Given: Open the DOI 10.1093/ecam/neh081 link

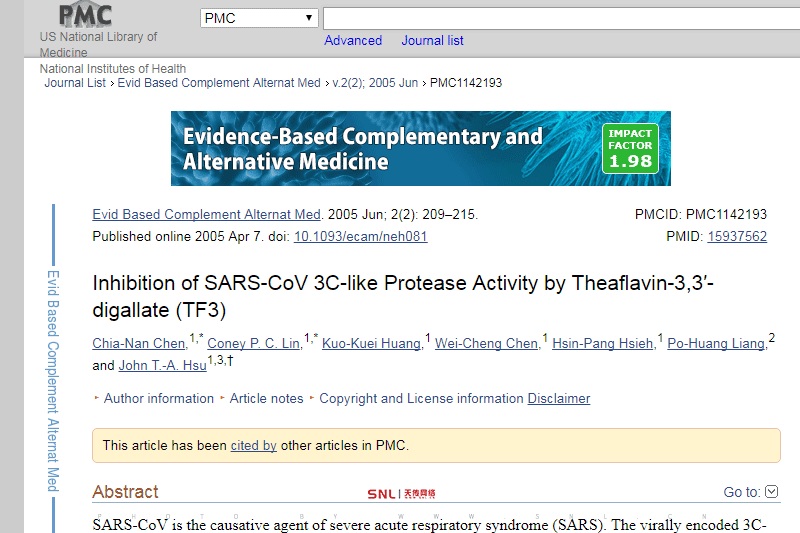Looking at the screenshot, I should (360, 237).
